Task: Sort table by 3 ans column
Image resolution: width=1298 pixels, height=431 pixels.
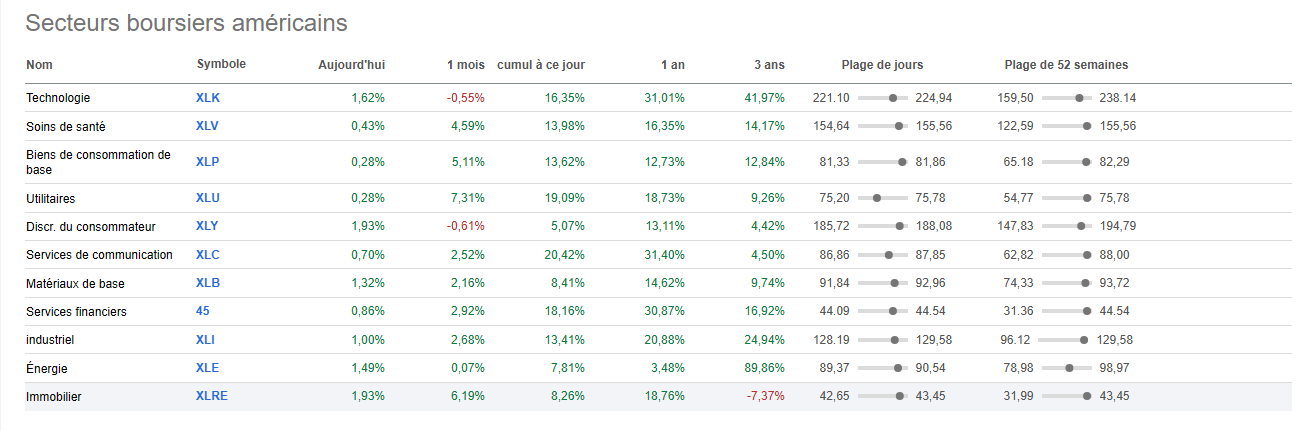Action: pyautogui.click(x=769, y=65)
